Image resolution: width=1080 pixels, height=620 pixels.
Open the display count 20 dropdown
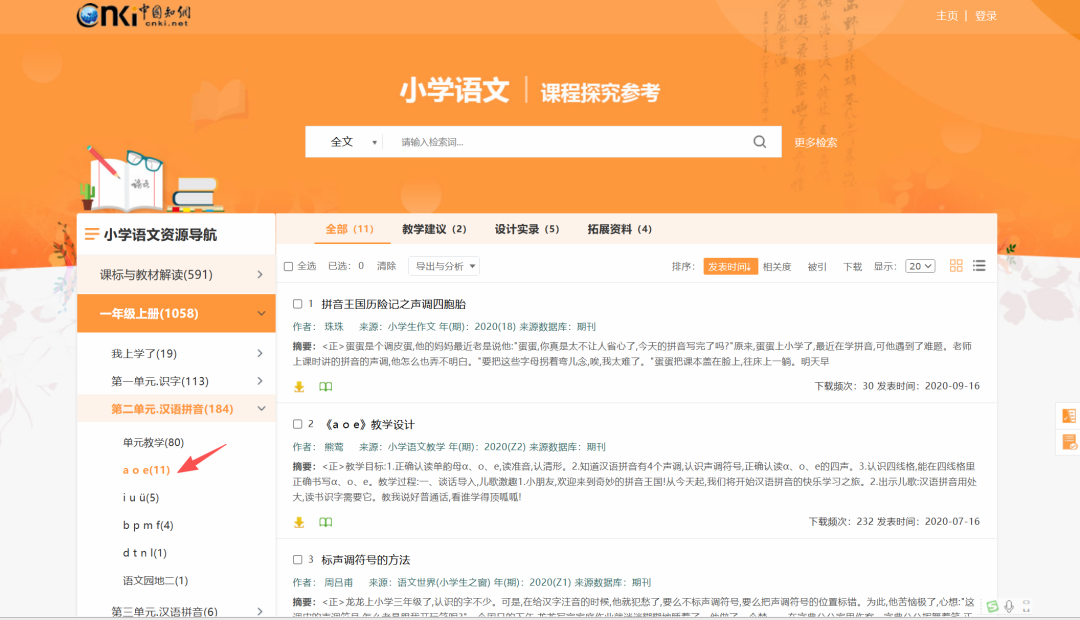click(920, 266)
